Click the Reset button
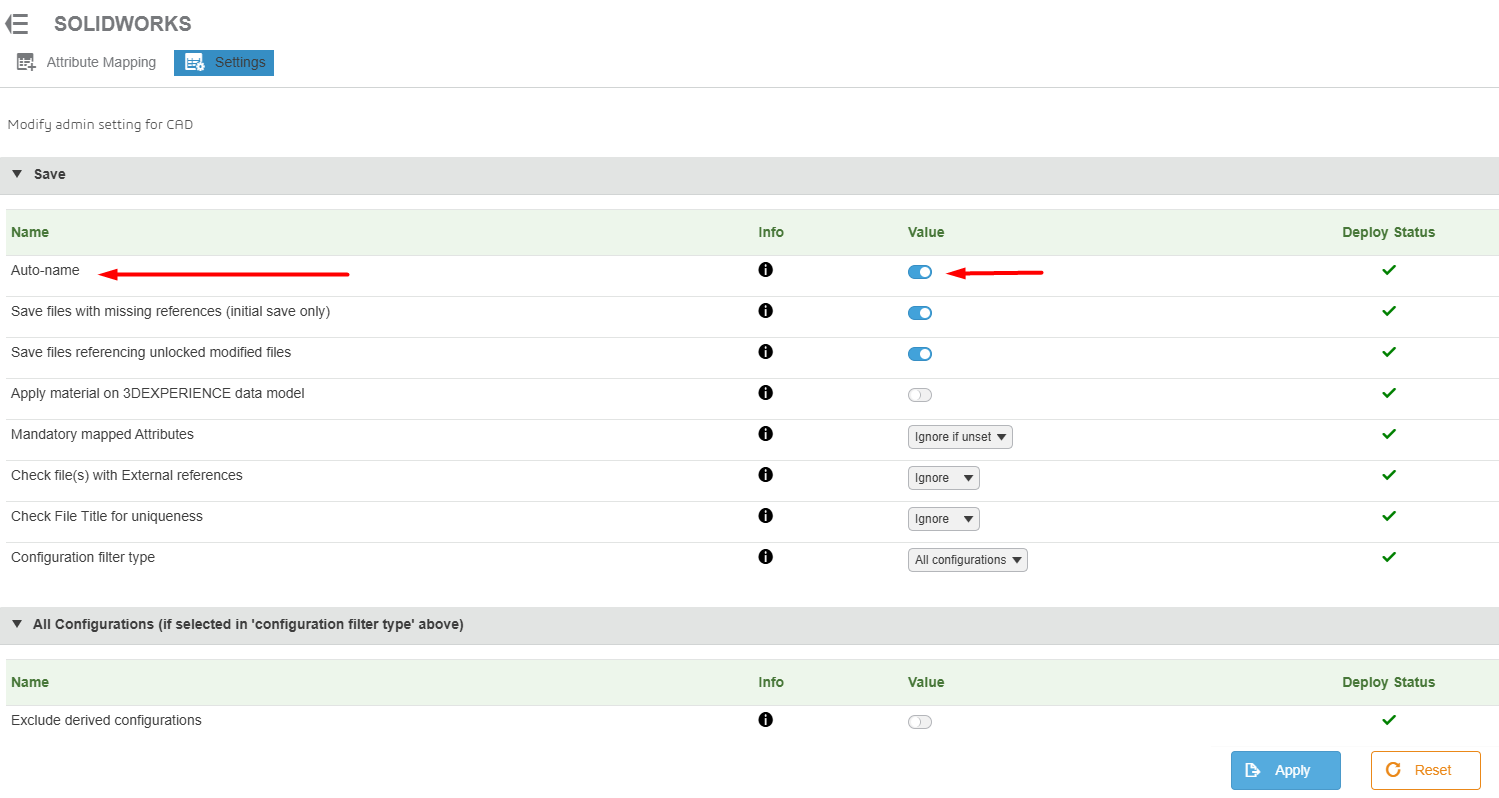Viewport: 1499px width, 798px height. tap(1426, 770)
